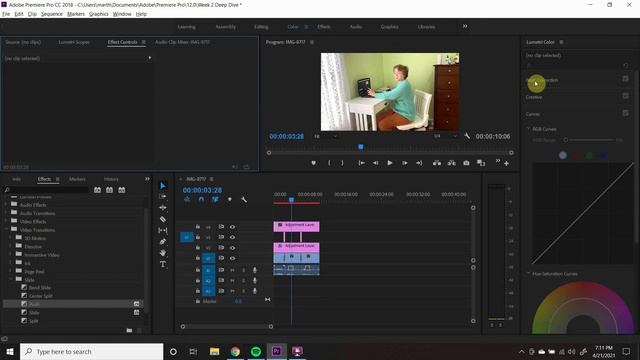Image resolution: width=640 pixels, height=360 pixels.
Task: Enable voice-over record on track A1
Action: coord(255,270)
